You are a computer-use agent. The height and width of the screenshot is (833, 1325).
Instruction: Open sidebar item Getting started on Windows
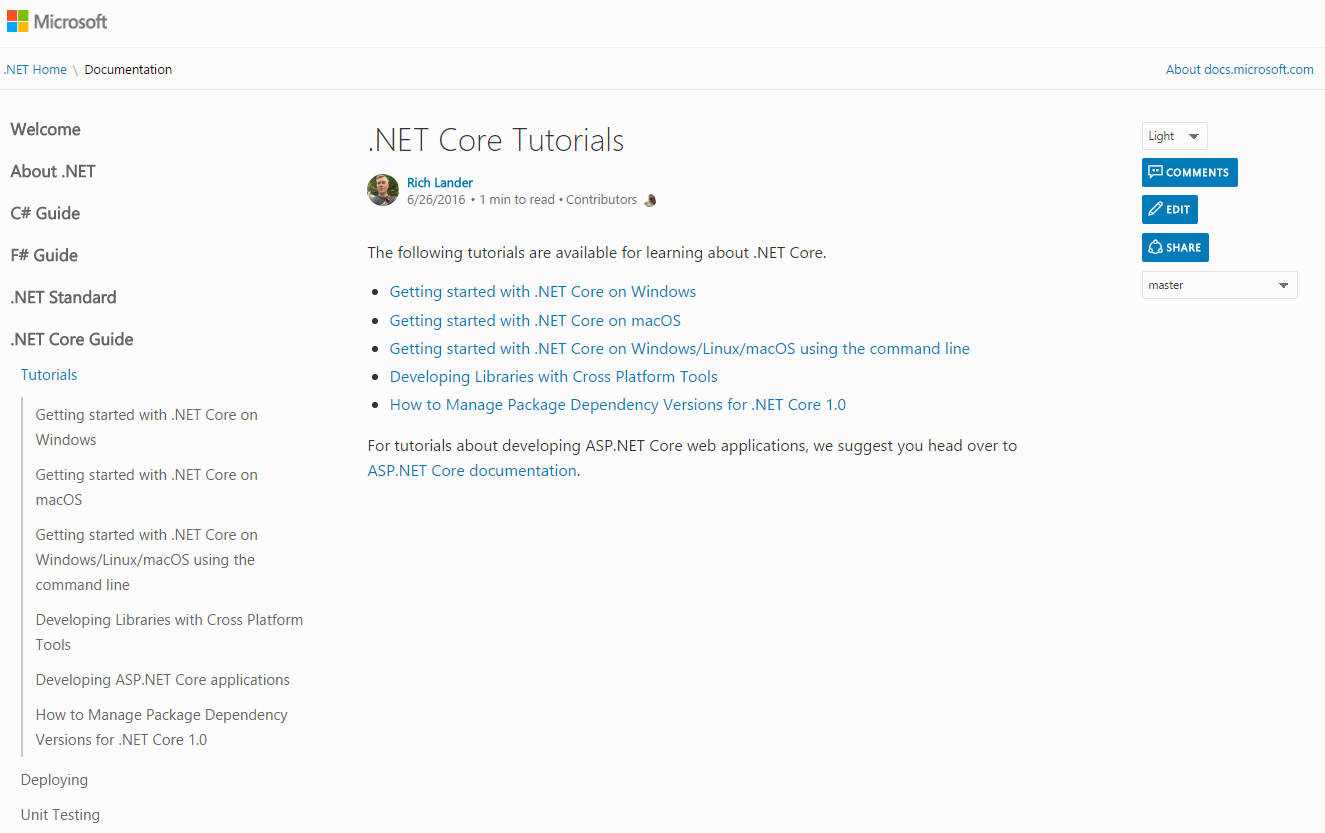click(147, 427)
